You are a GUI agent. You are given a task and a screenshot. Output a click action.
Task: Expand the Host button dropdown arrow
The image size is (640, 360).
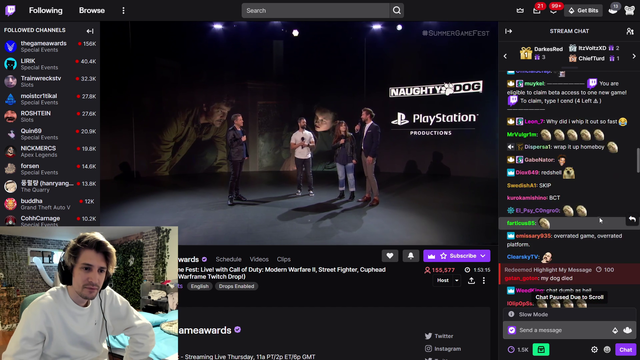[x=457, y=281]
